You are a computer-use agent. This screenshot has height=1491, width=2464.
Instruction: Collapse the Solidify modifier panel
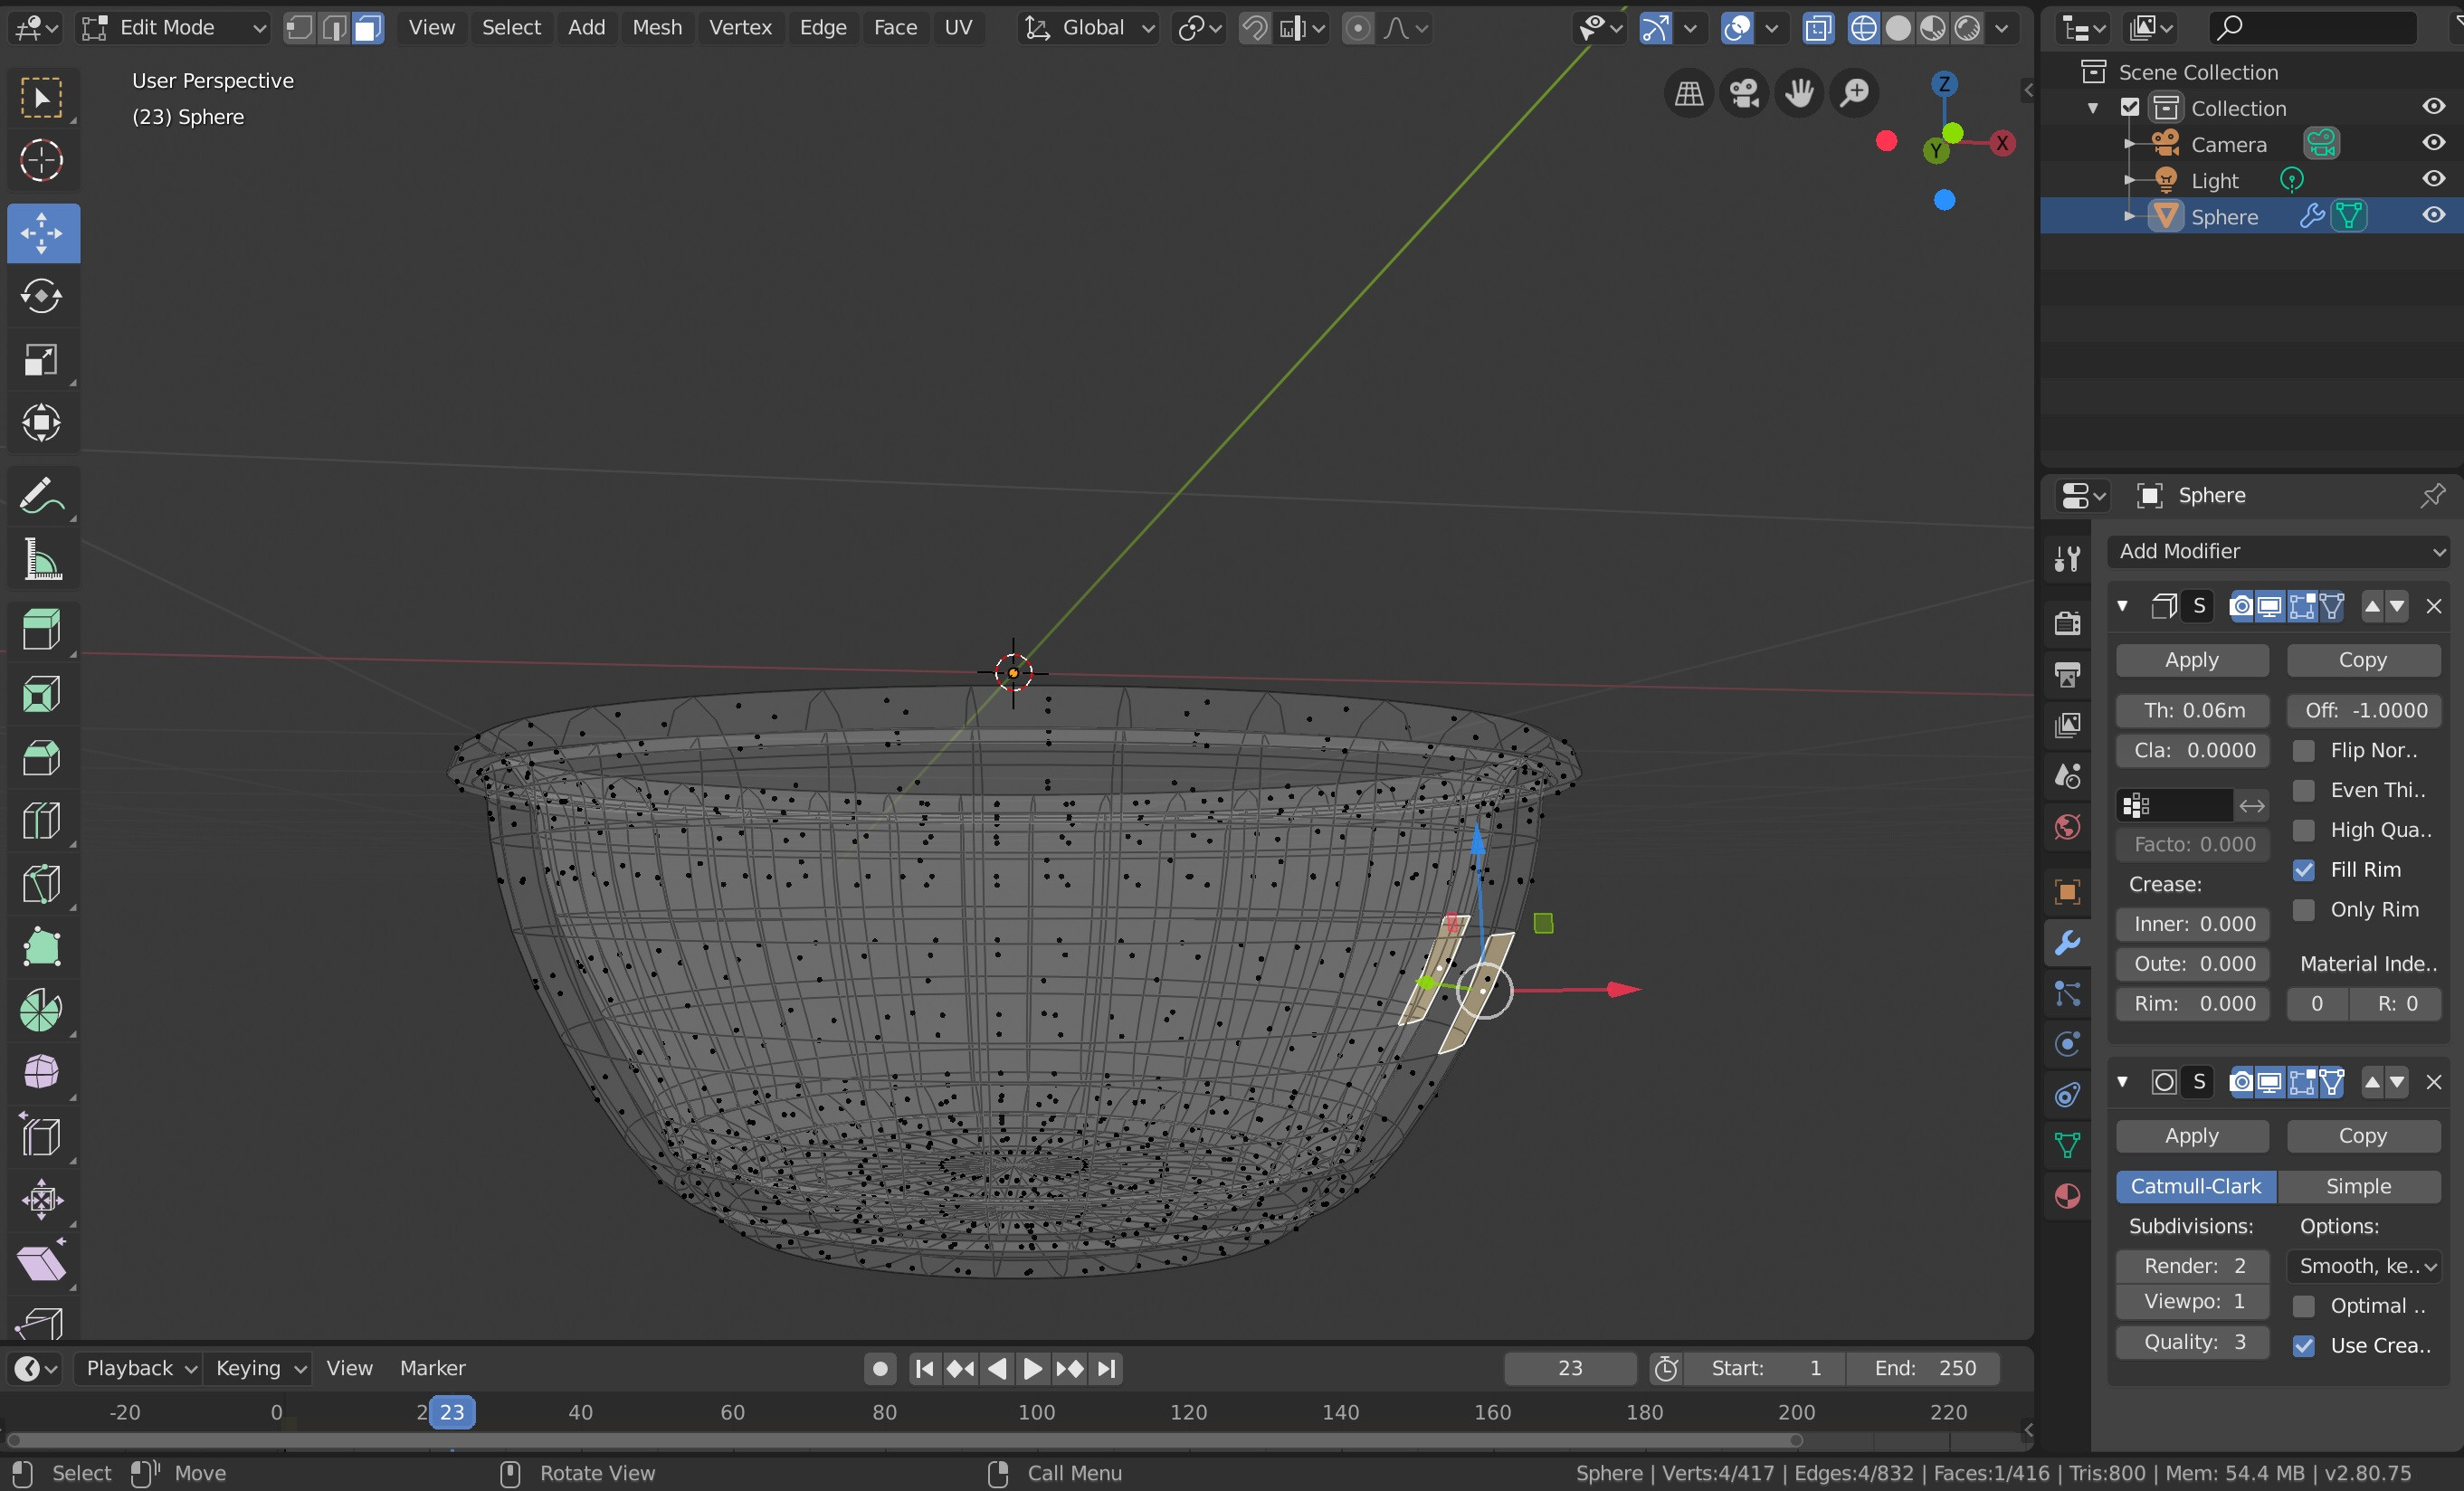click(2122, 606)
